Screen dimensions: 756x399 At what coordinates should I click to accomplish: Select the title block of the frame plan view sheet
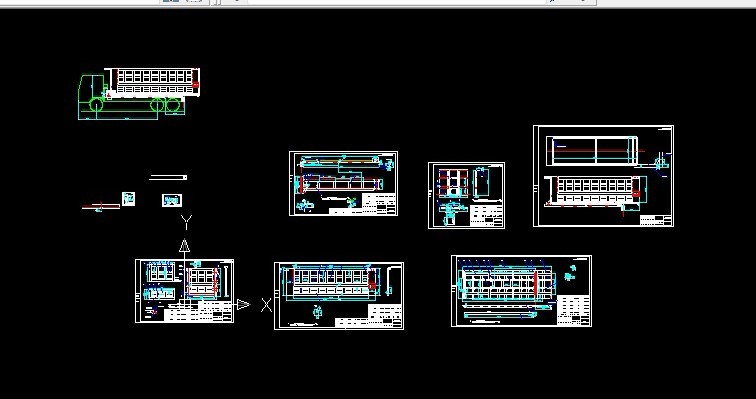tap(573, 311)
